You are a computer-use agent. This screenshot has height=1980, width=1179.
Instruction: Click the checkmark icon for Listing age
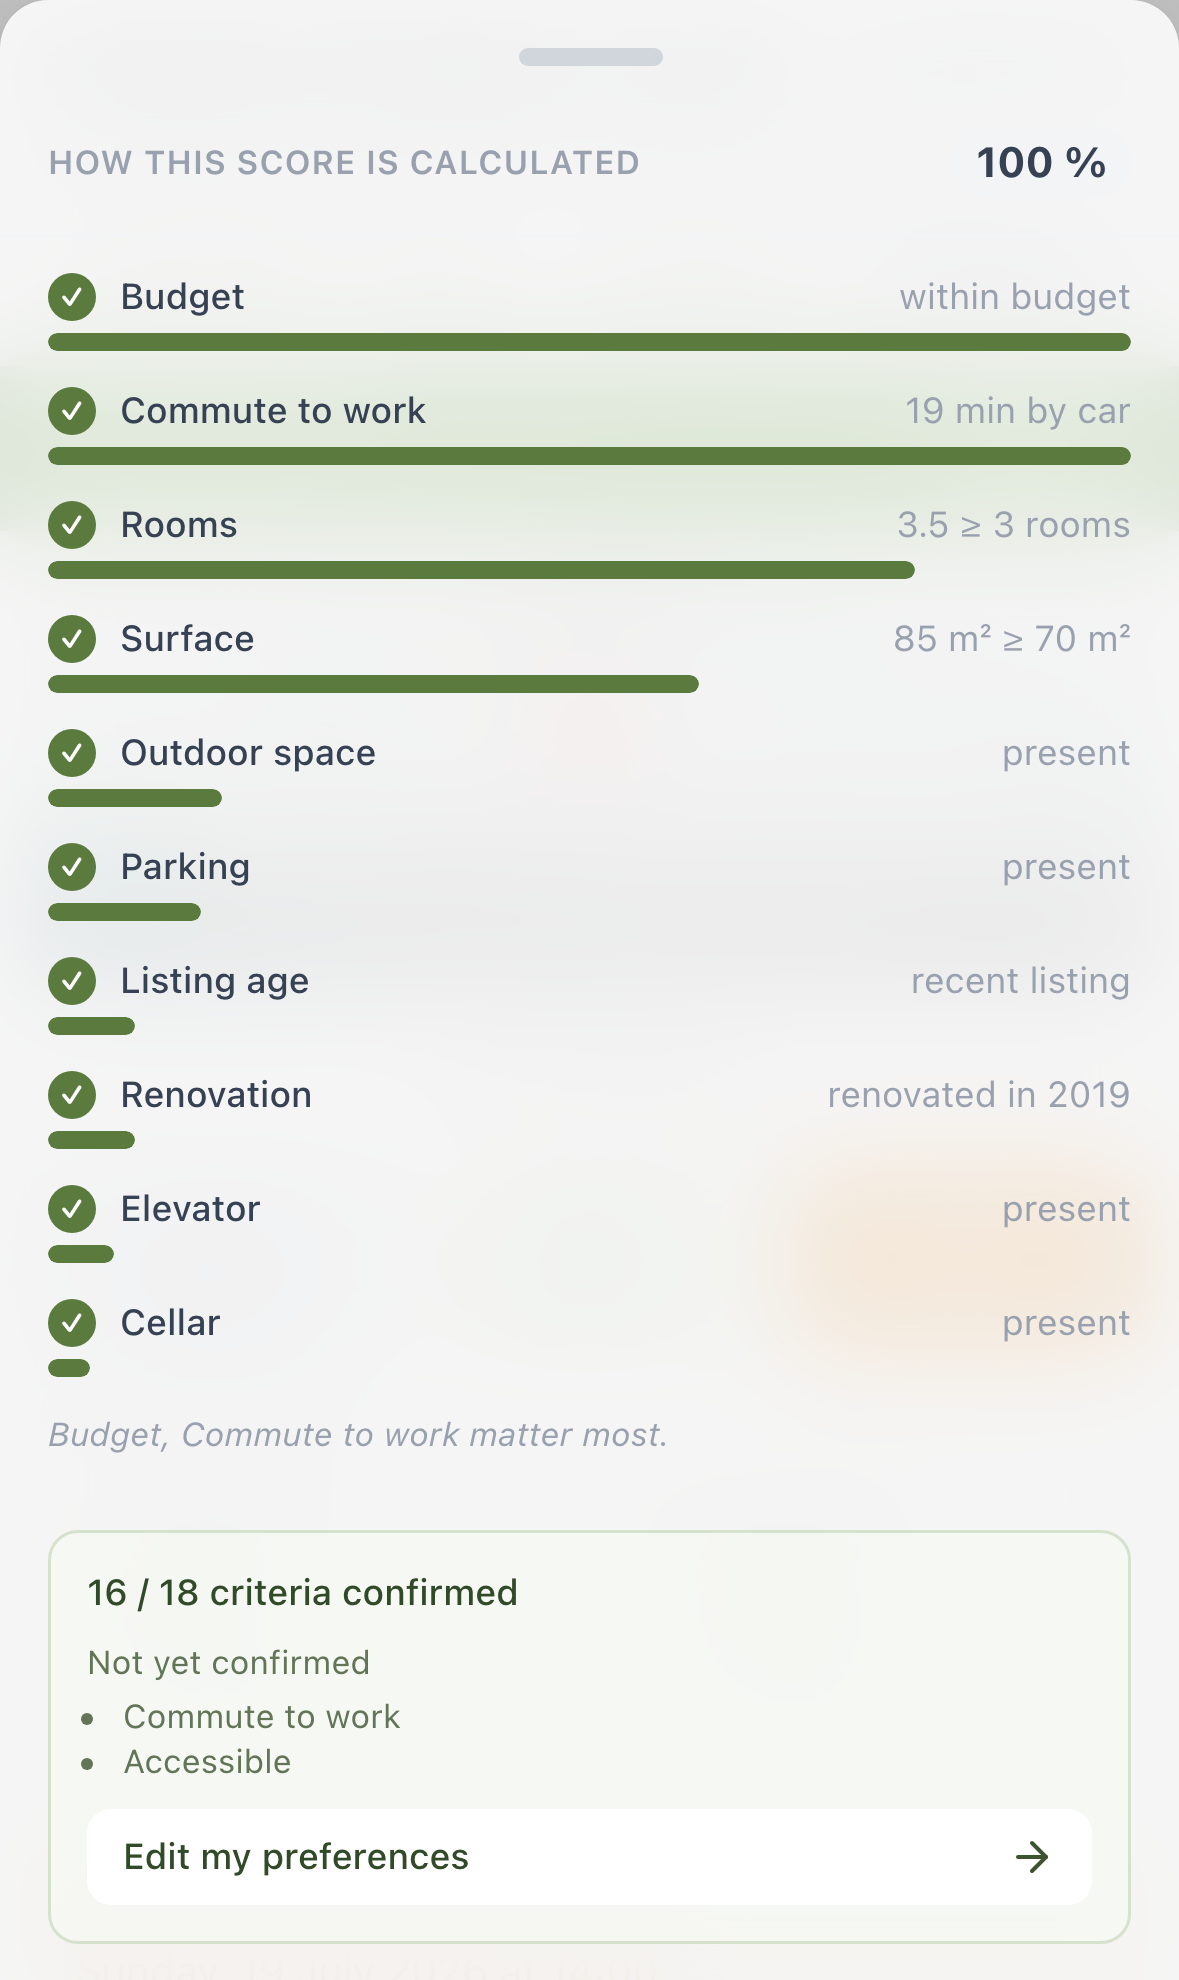[72, 981]
